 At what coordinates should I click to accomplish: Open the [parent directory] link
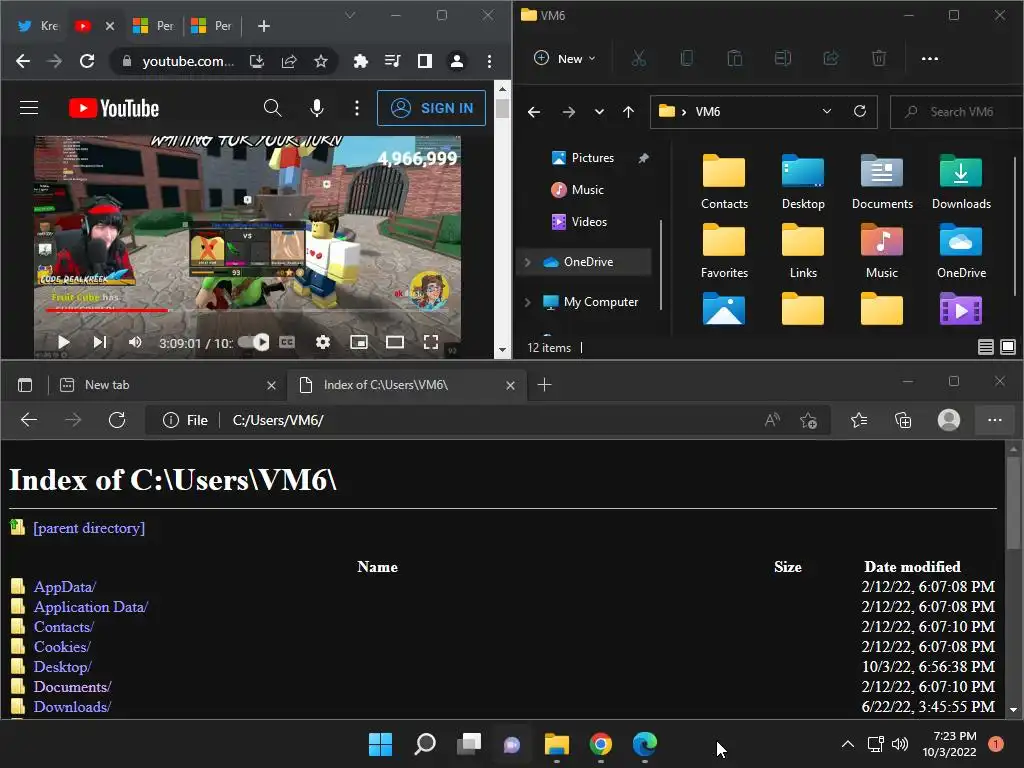[89, 528]
